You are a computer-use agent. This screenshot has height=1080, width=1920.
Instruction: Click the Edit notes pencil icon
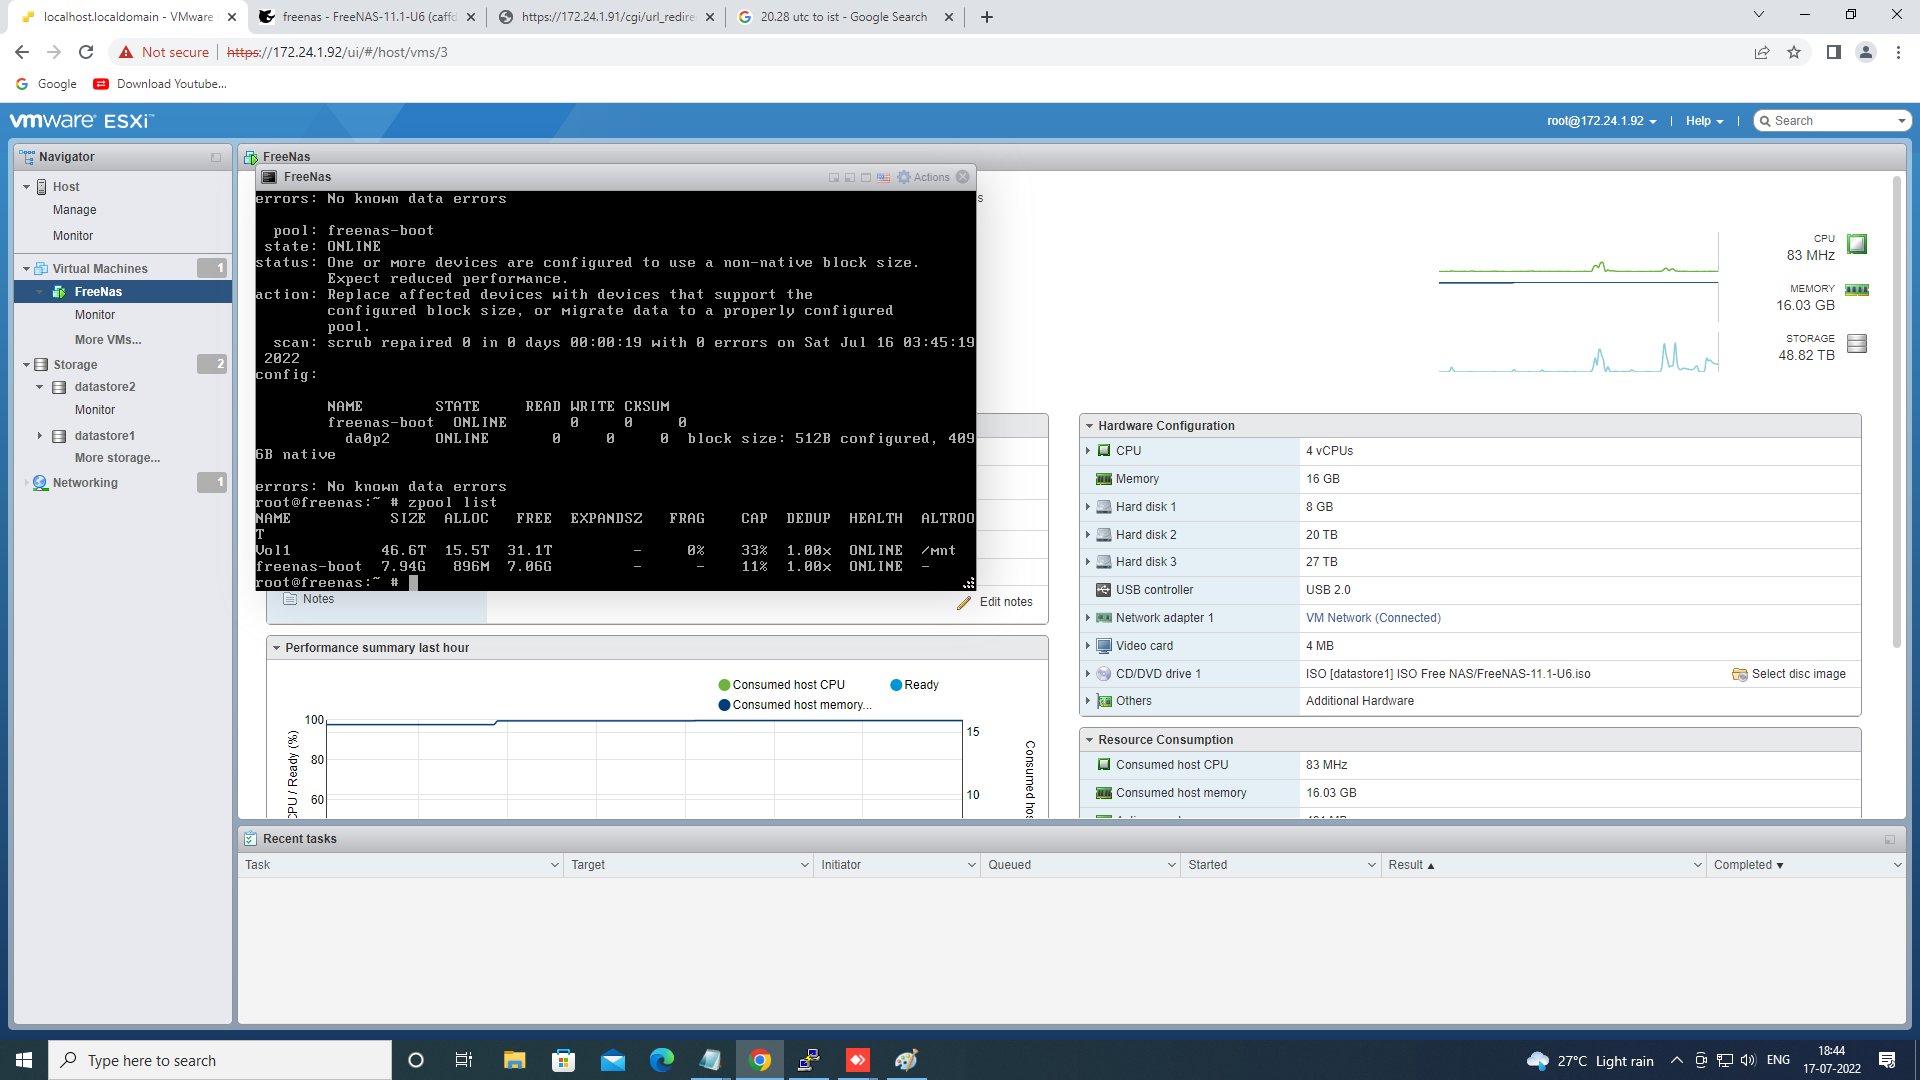tap(964, 603)
